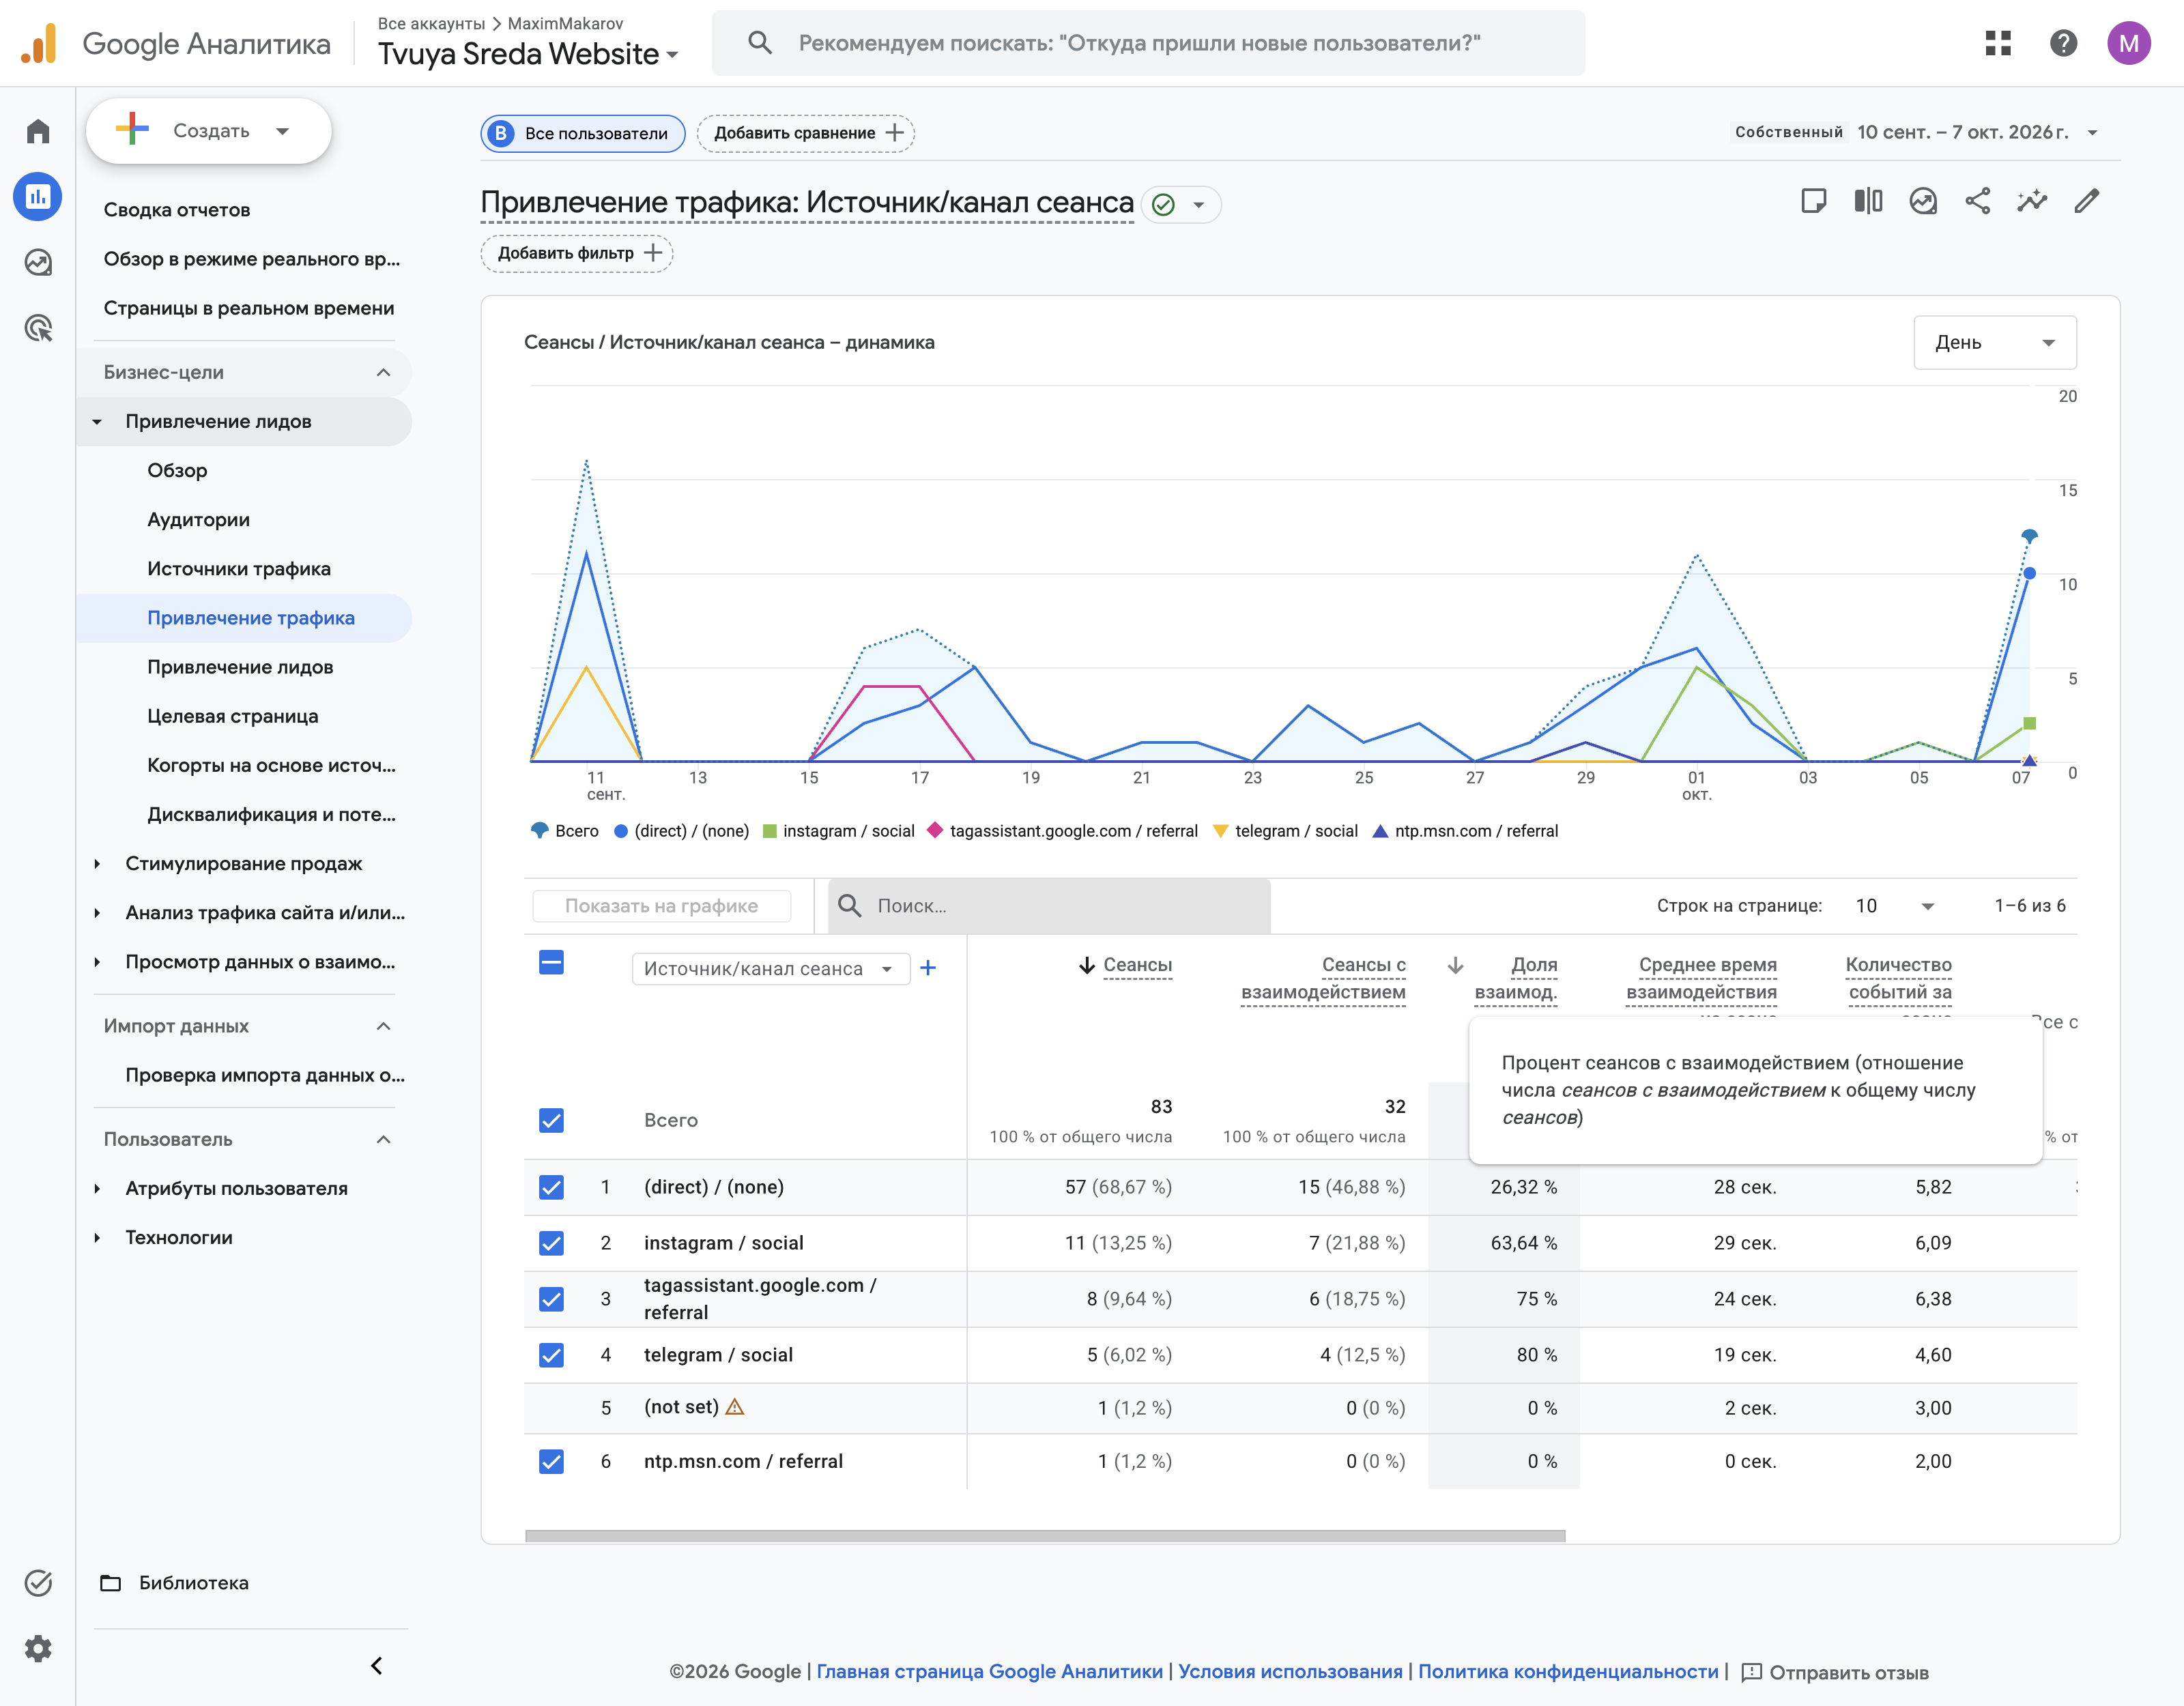Click Добавить сравнение button
This screenshot has width=2184, height=1706.
806,133
